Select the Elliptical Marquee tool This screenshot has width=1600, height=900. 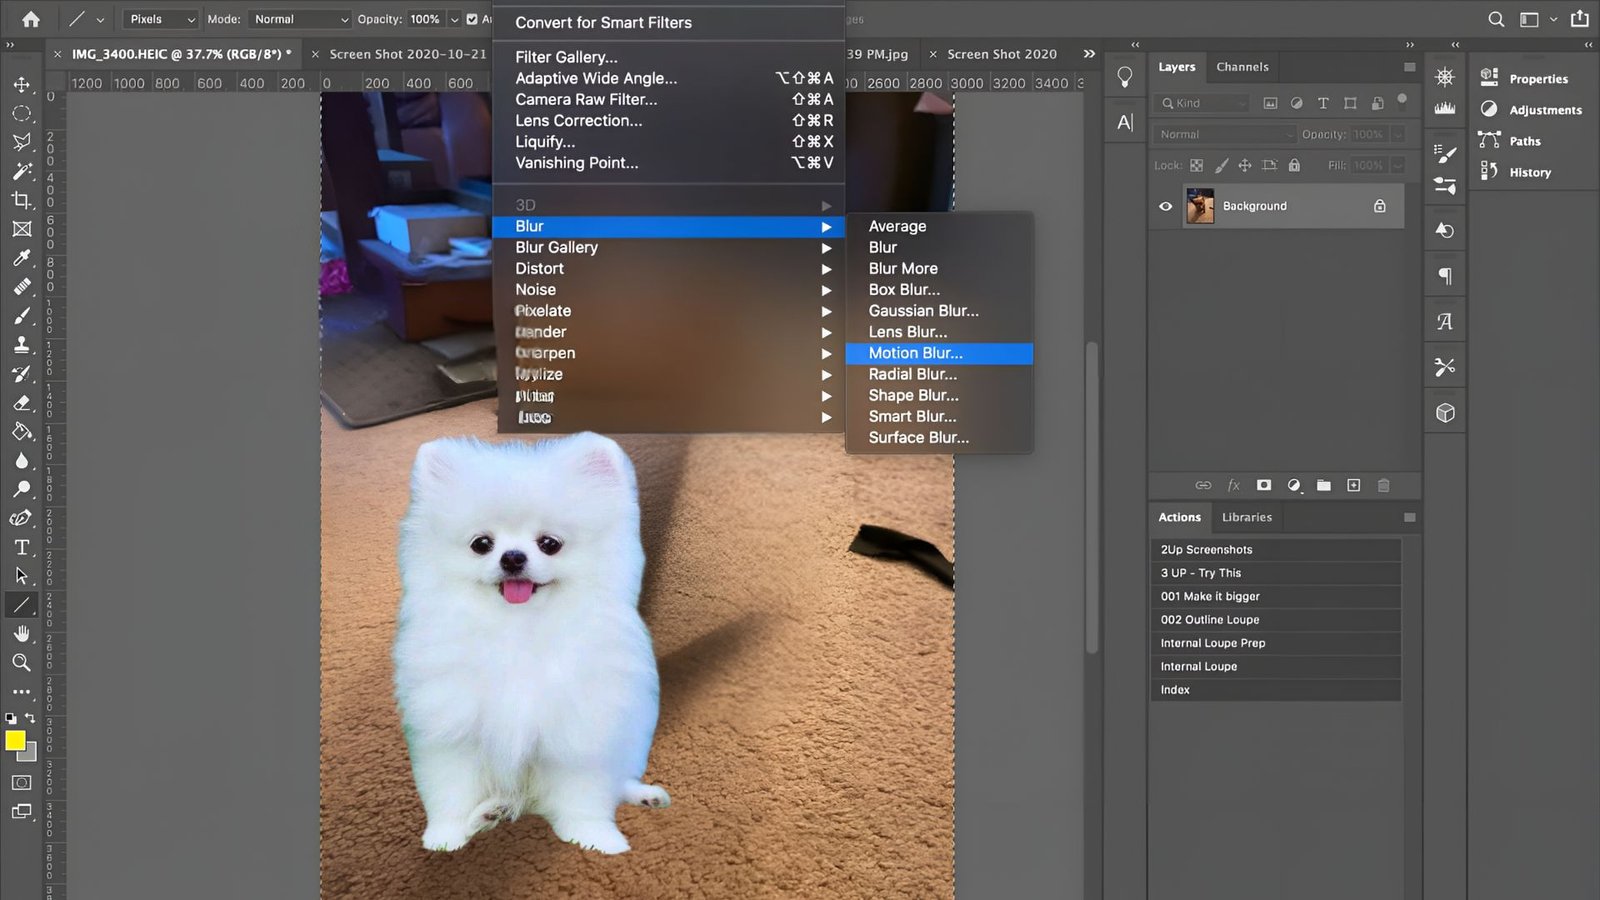click(21, 113)
